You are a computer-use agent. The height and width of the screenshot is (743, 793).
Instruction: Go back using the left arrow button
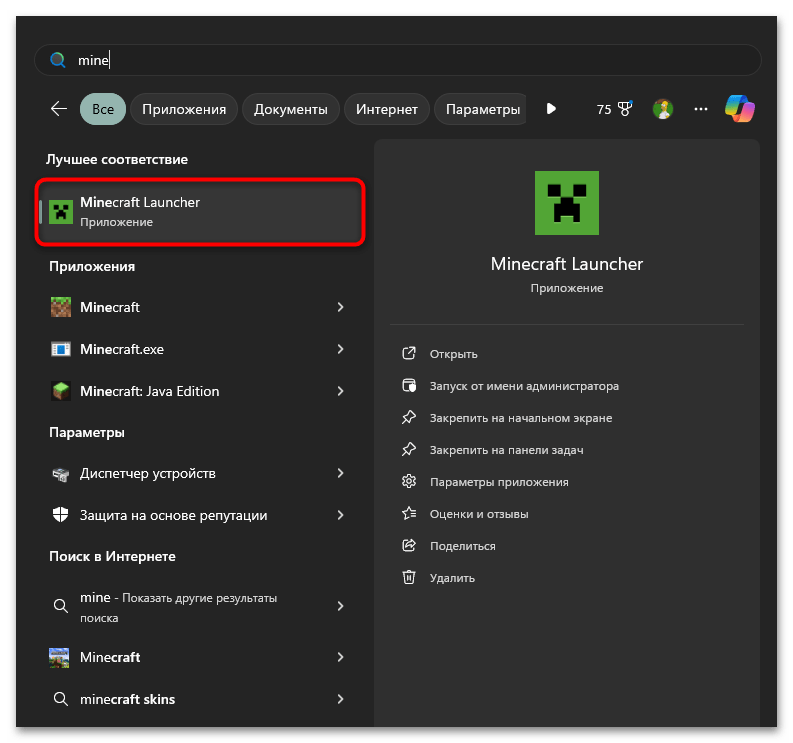[59, 109]
